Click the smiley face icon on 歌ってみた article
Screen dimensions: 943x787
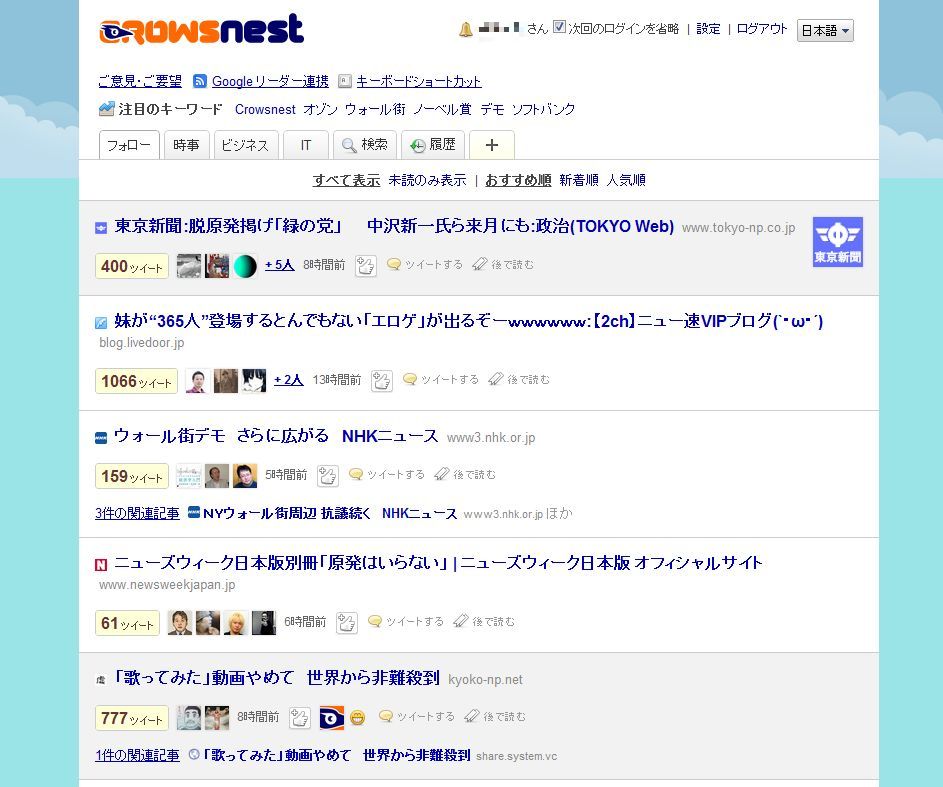tap(357, 717)
